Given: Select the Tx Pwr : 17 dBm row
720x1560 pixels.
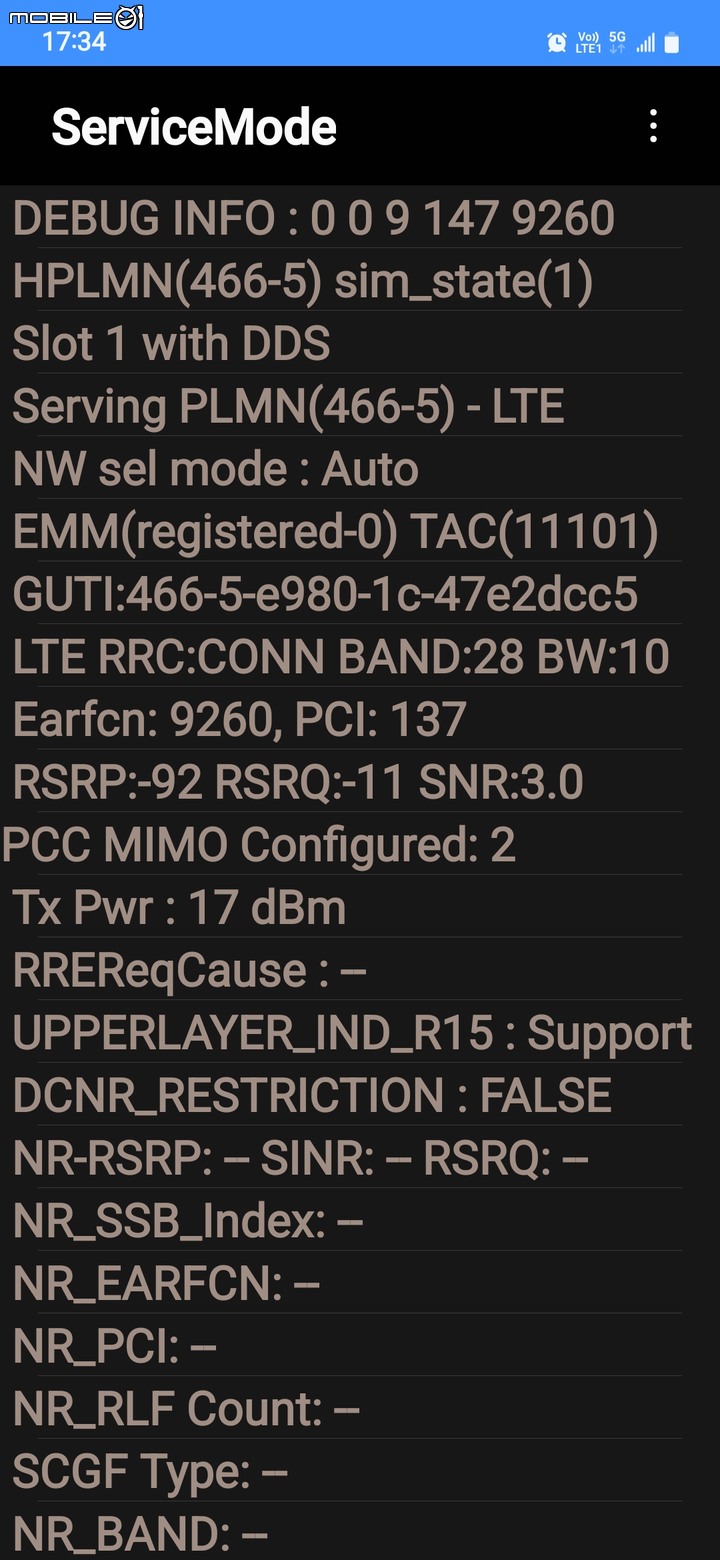Looking at the screenshot, I should [x=347, y=907].
